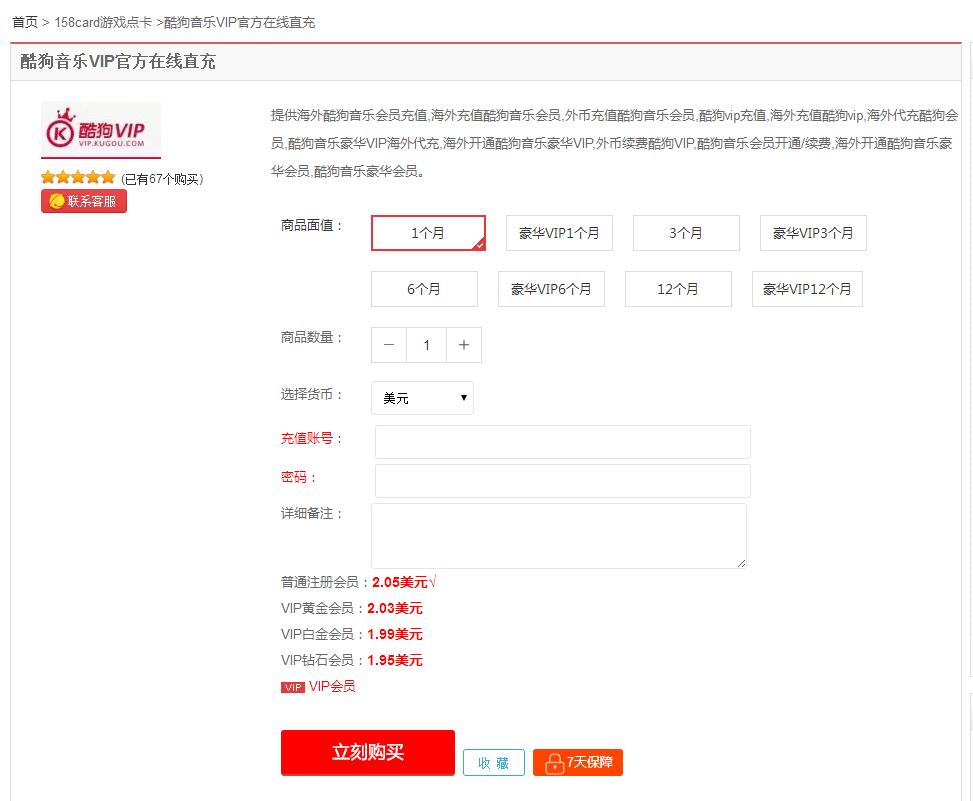Click the 收藏 favorite button
Viewport: 973px width, 801px height.
tap(494, 763)
